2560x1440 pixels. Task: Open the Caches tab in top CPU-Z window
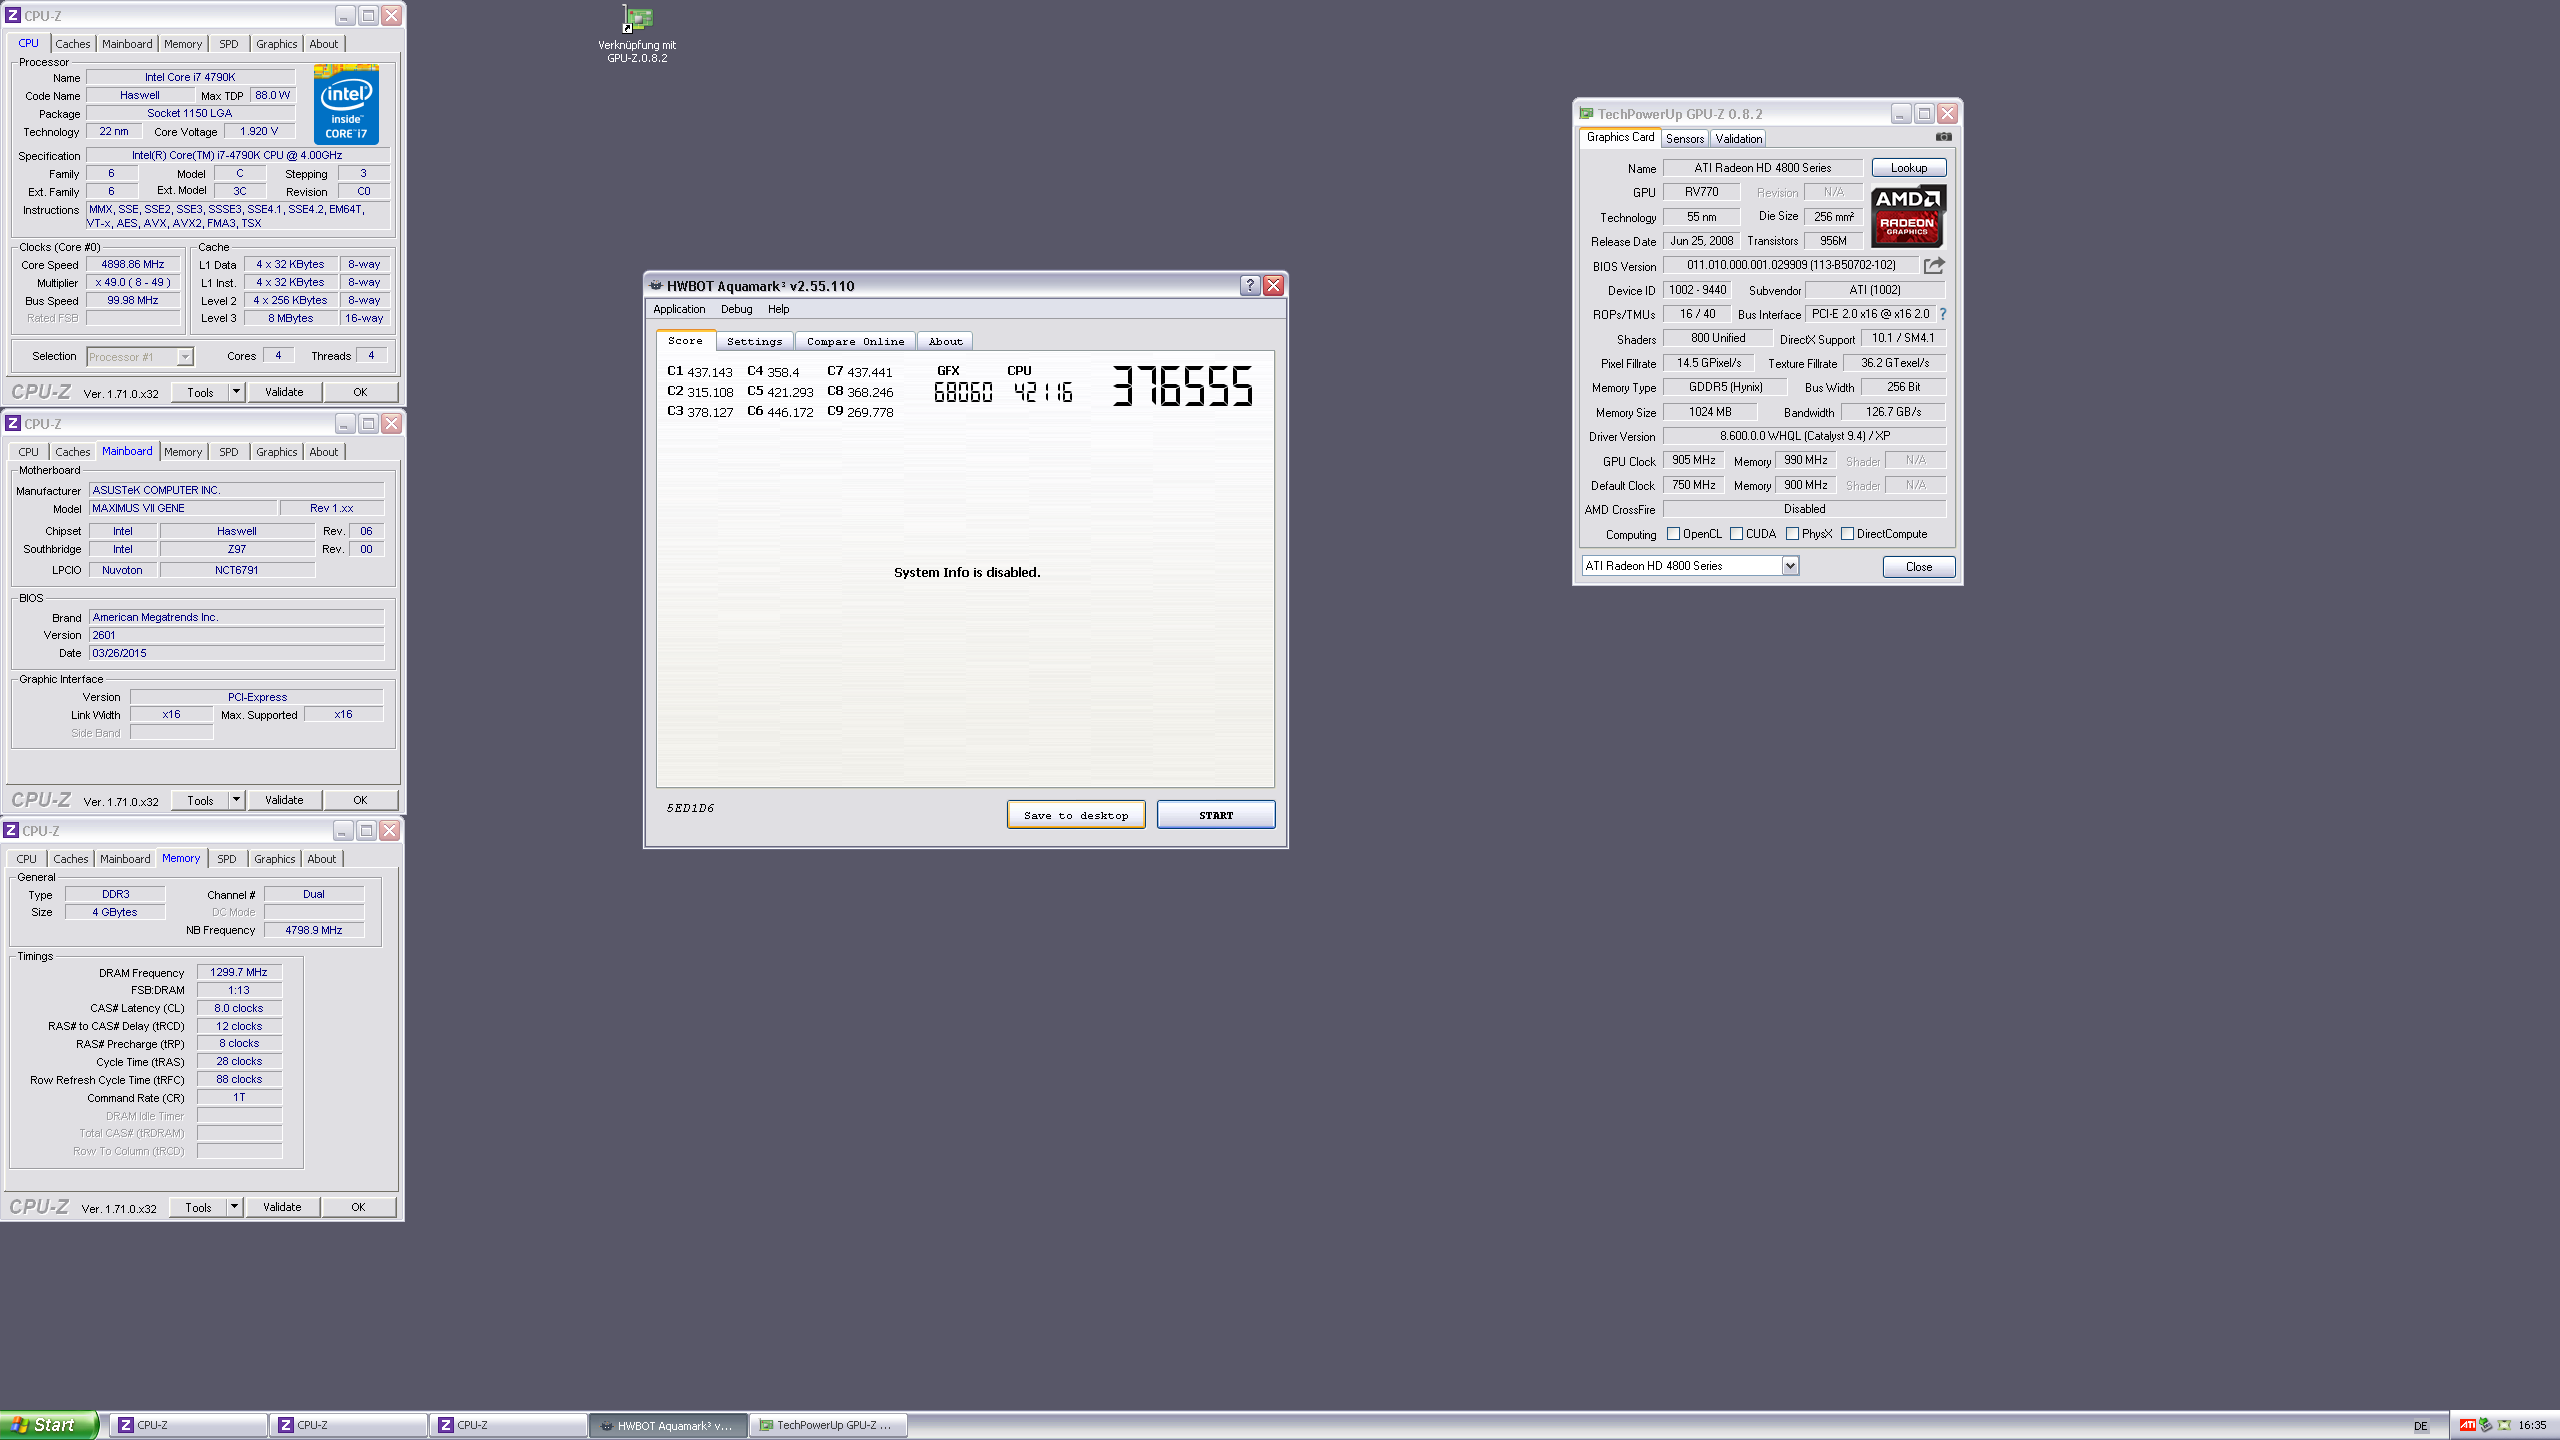72,44
